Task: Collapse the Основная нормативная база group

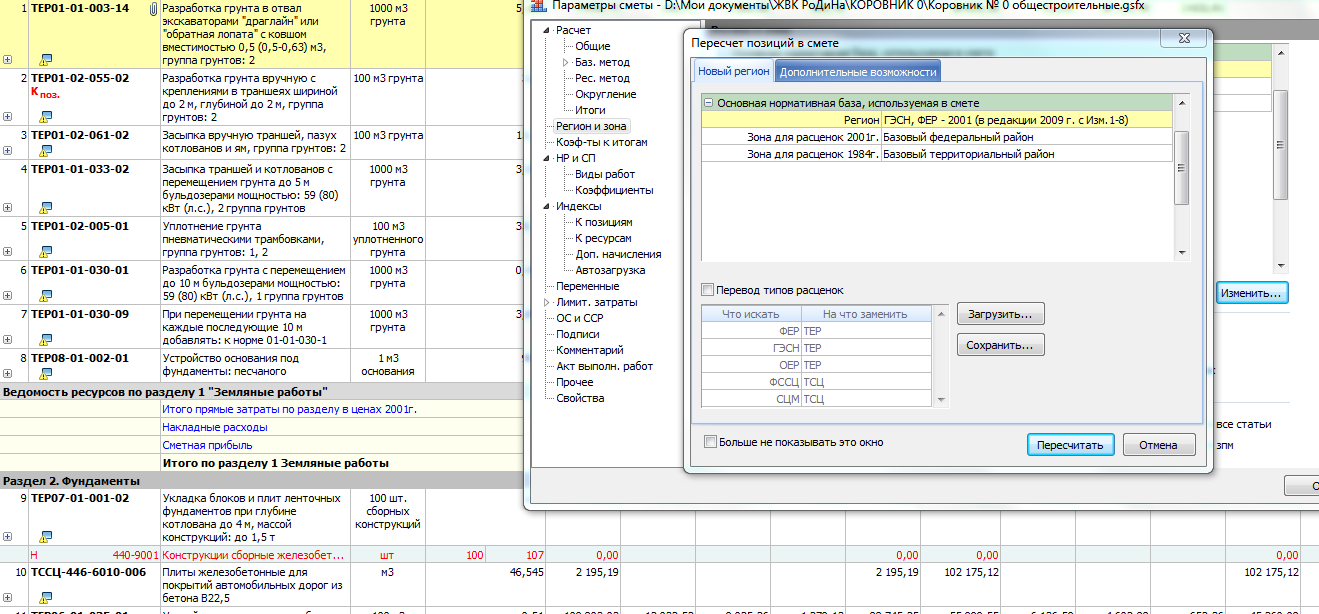Action: coord(708,103)
